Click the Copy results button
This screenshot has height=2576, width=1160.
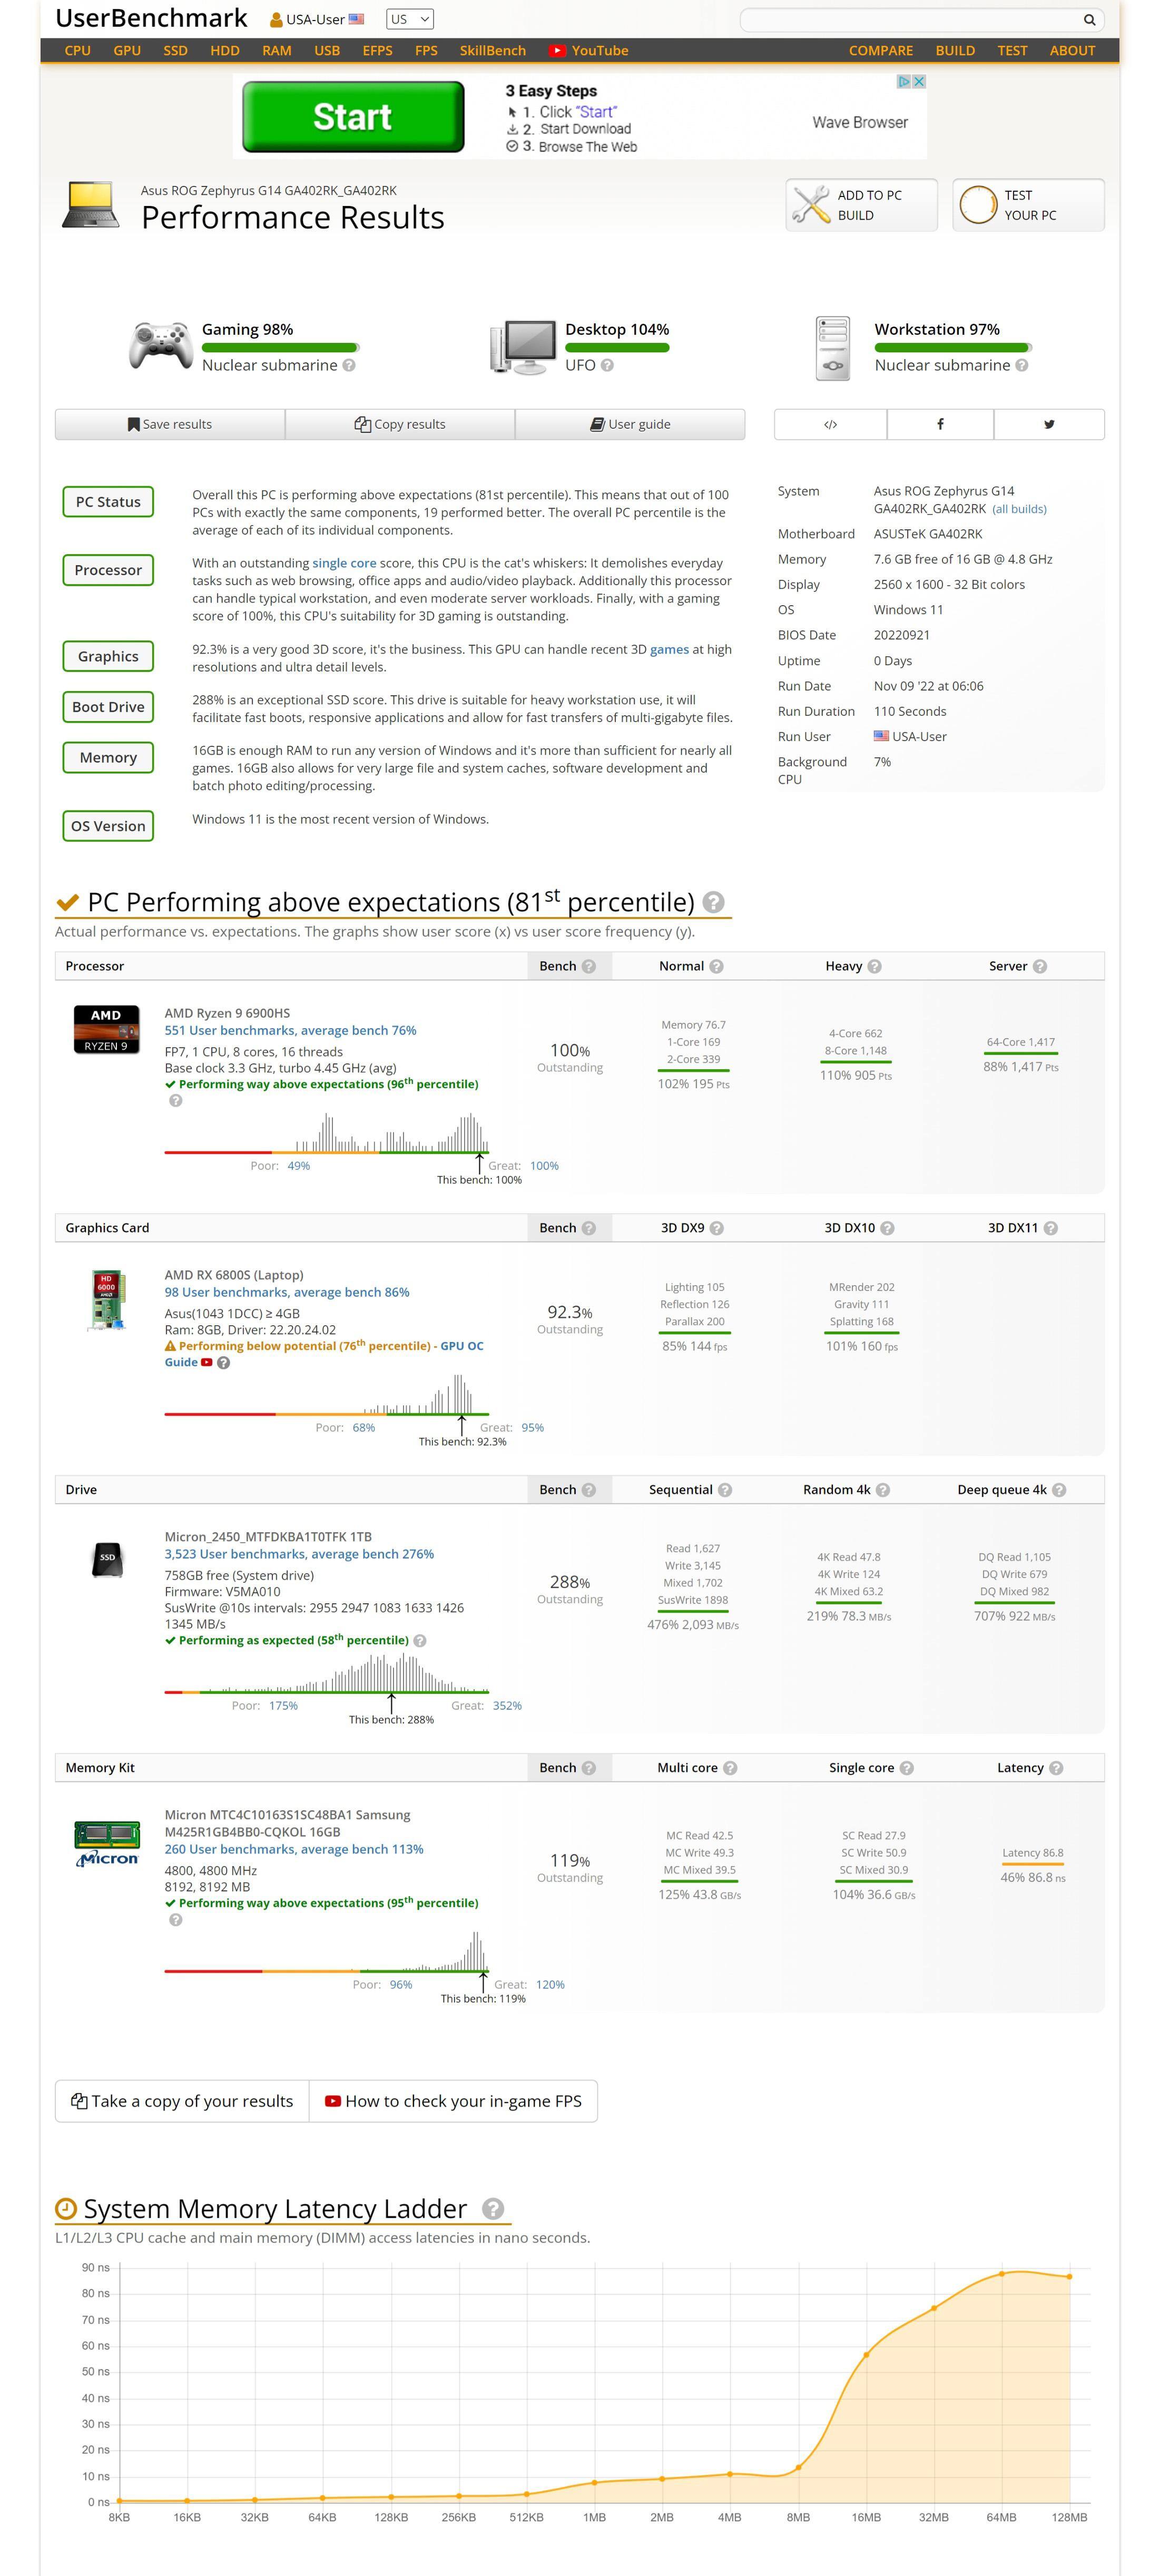[x=400, y=424]
